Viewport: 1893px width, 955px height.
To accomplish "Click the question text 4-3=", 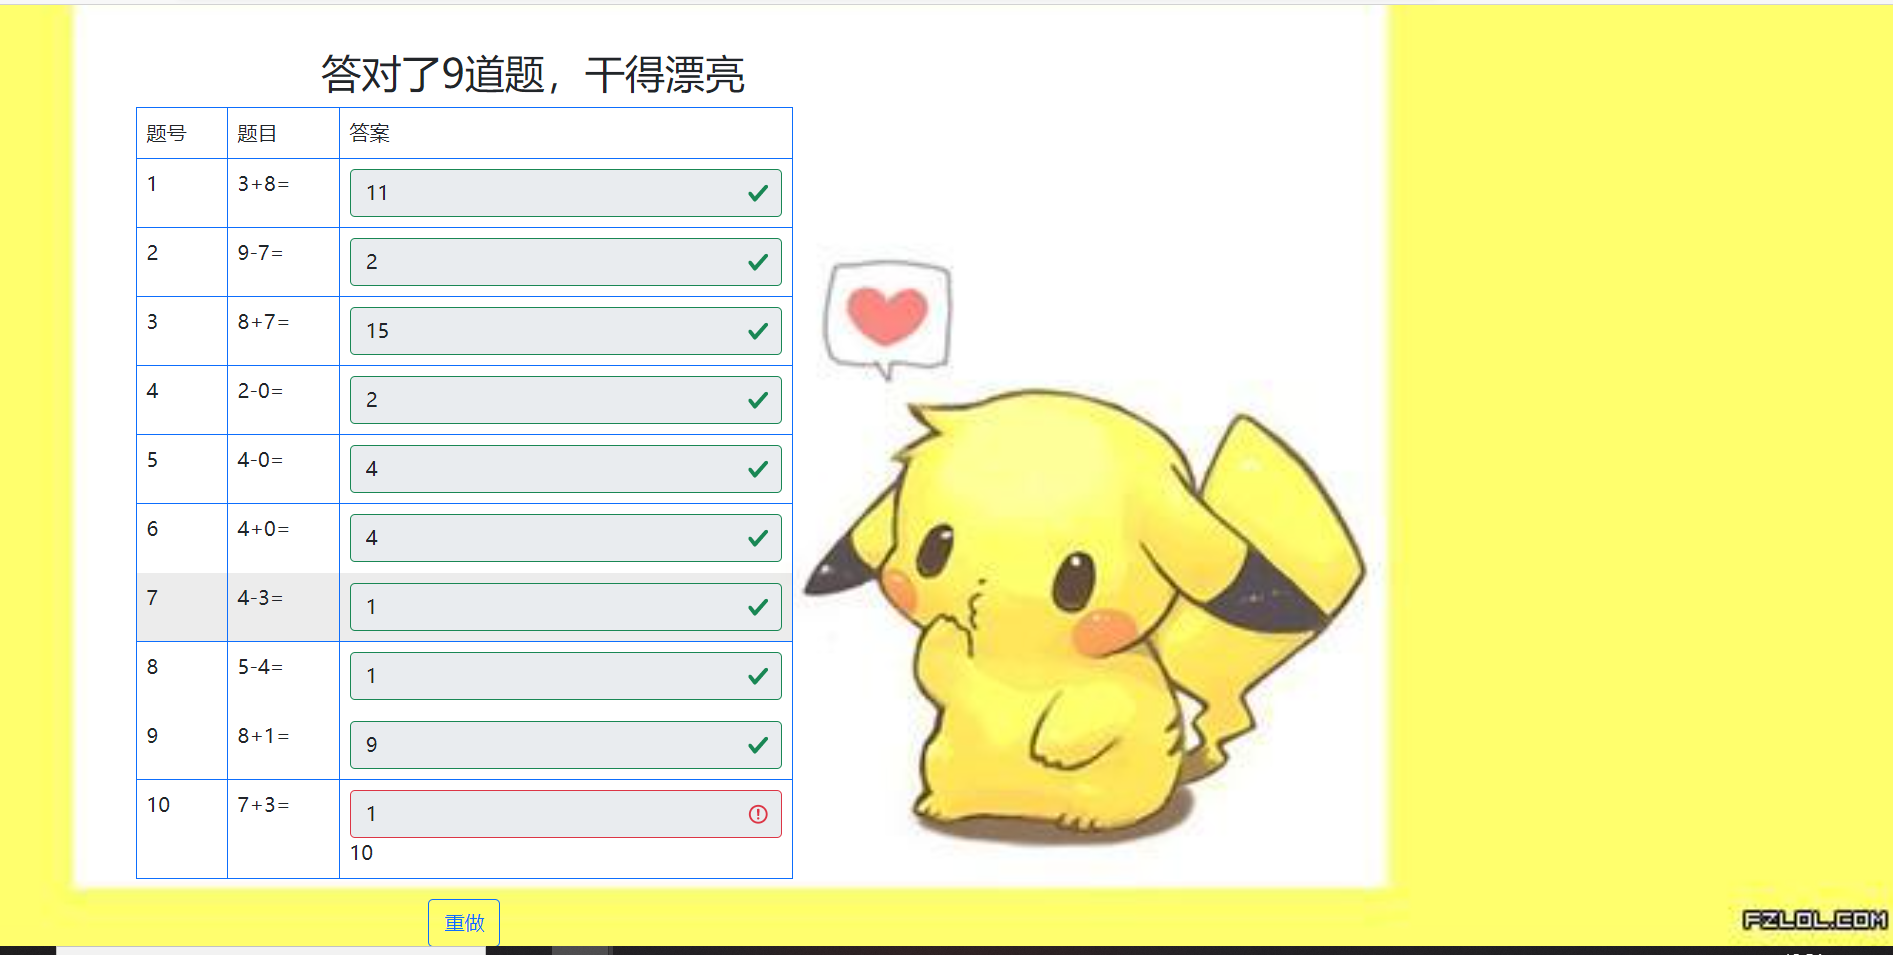I will [260, 598].
